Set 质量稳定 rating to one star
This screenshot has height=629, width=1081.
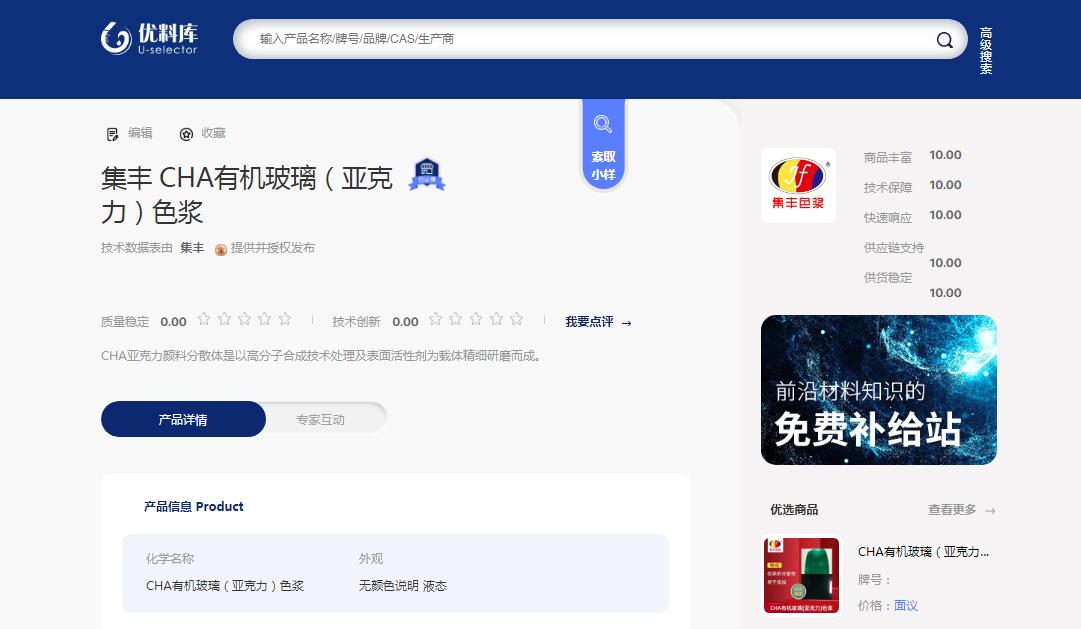(203, 319)
